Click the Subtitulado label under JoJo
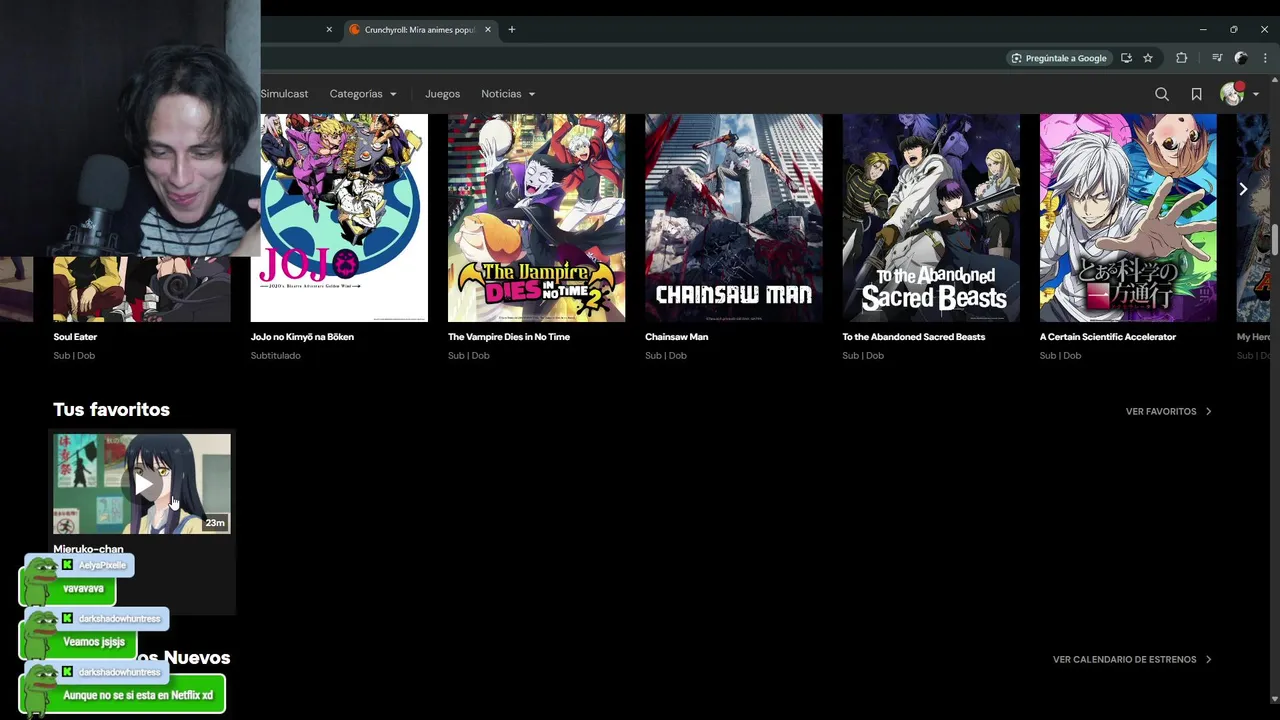This screenshot has height=720, width=1280. [276, 356]
